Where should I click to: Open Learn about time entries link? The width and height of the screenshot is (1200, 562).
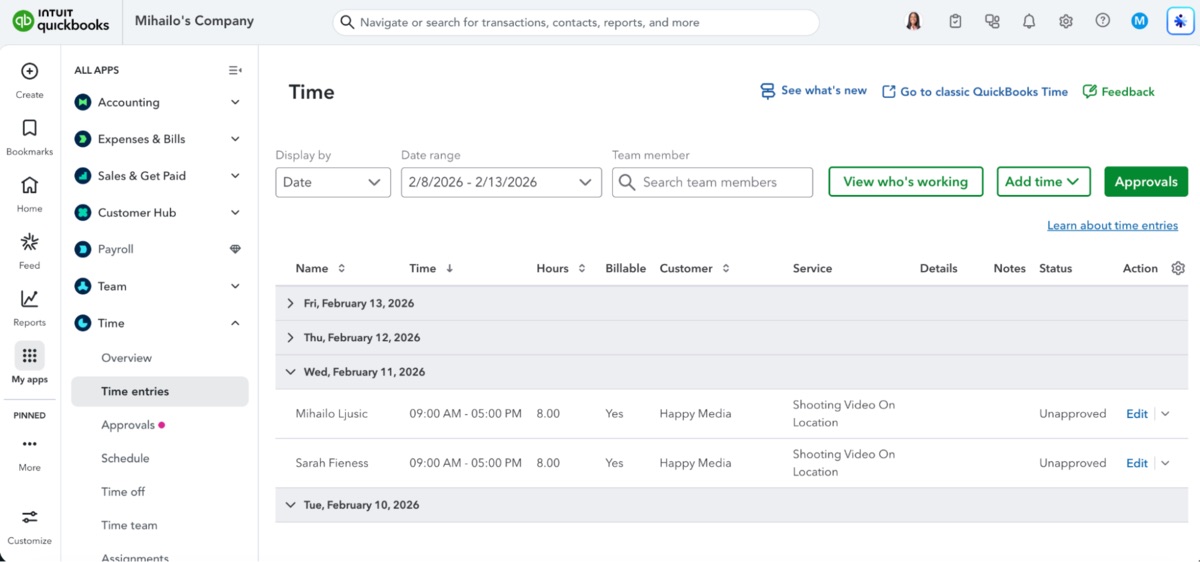click(x=1112, y=225)
